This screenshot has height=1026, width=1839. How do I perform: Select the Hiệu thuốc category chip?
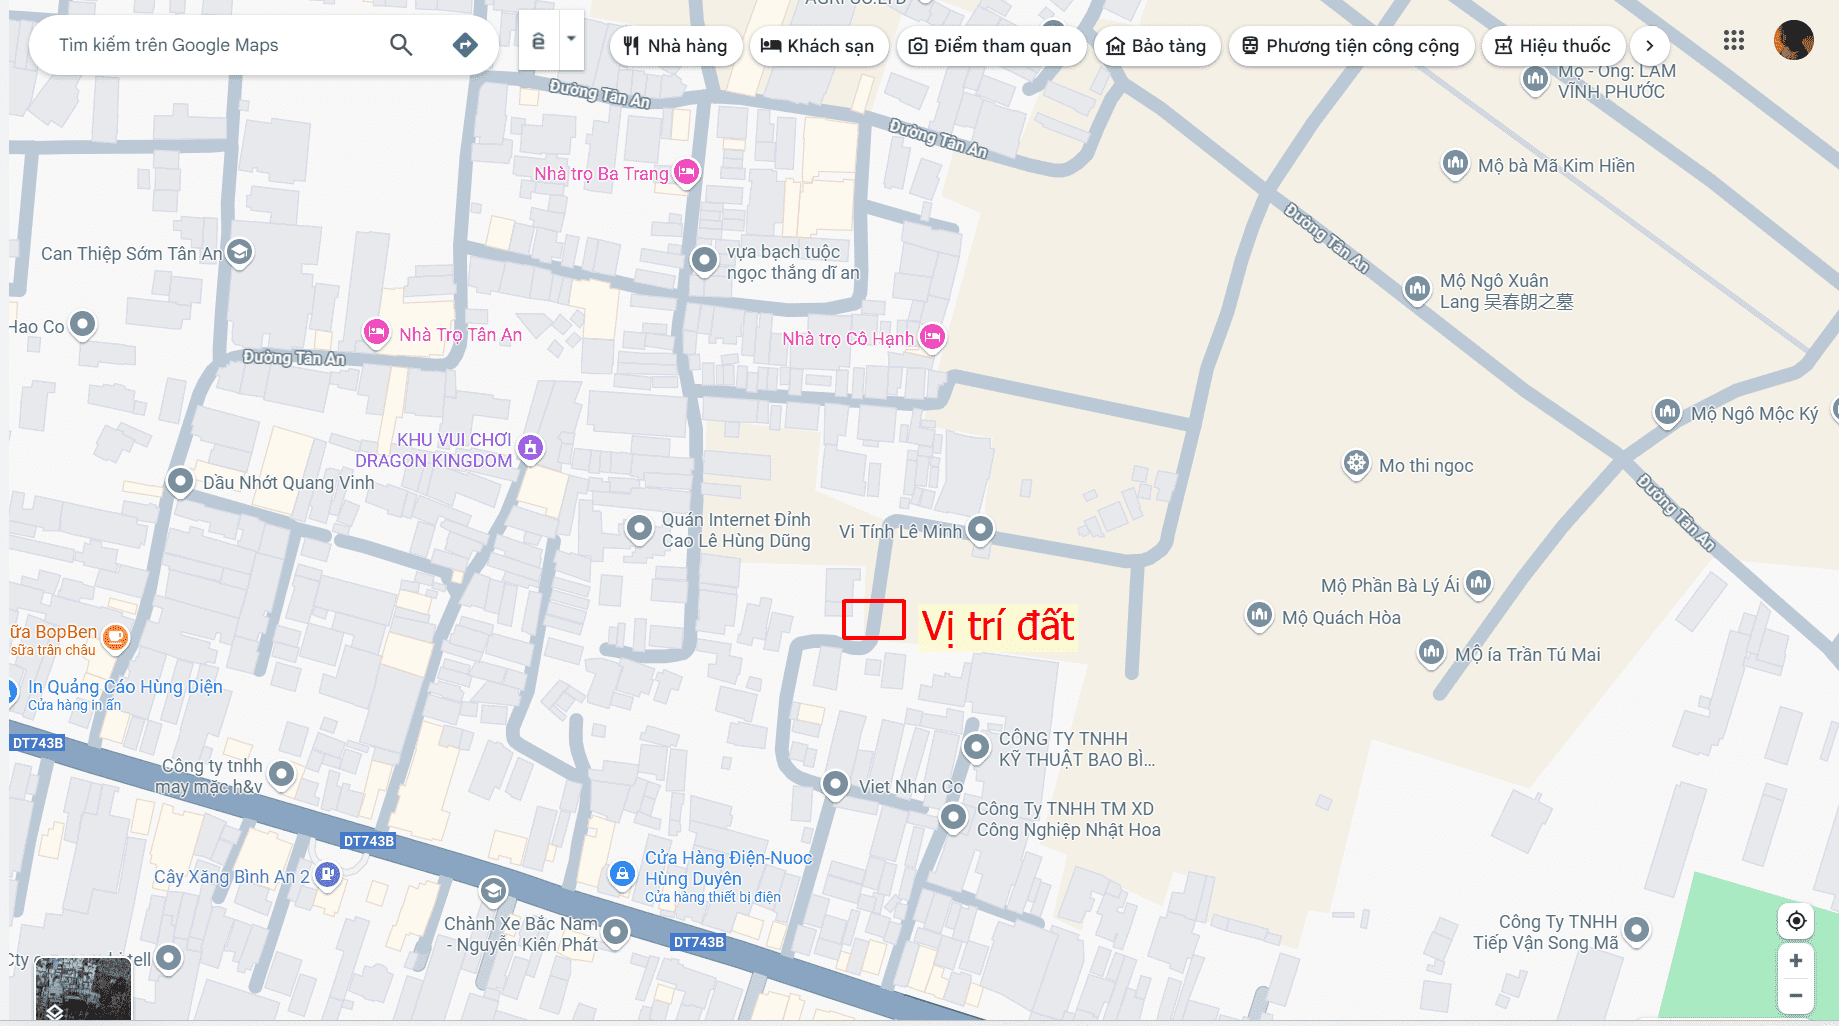pyautogui.click(x=1553, y=46)
